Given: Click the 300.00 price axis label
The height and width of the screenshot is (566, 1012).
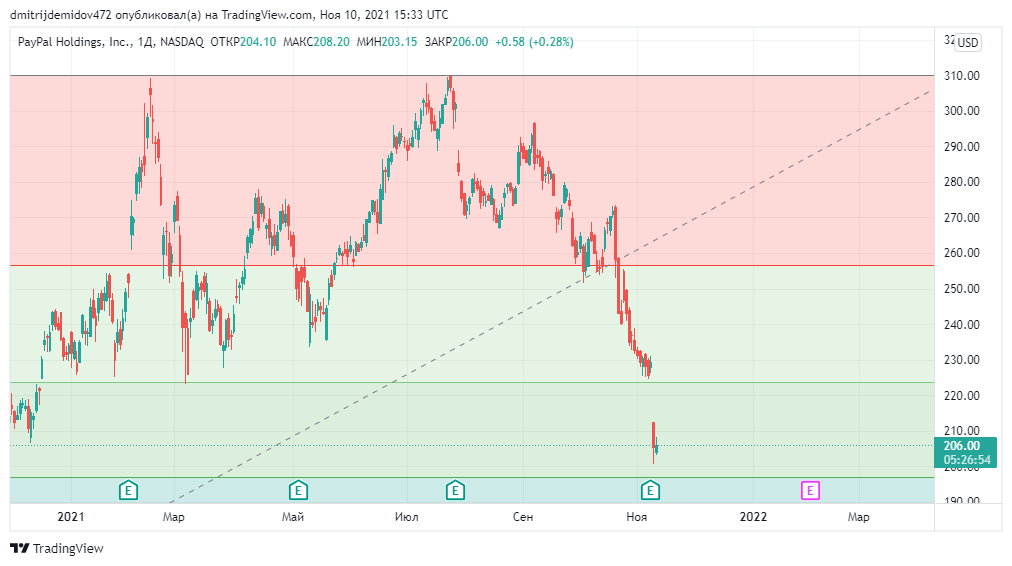Looking at the screenshot, I should pyautogui.click(x=962, y=111).
